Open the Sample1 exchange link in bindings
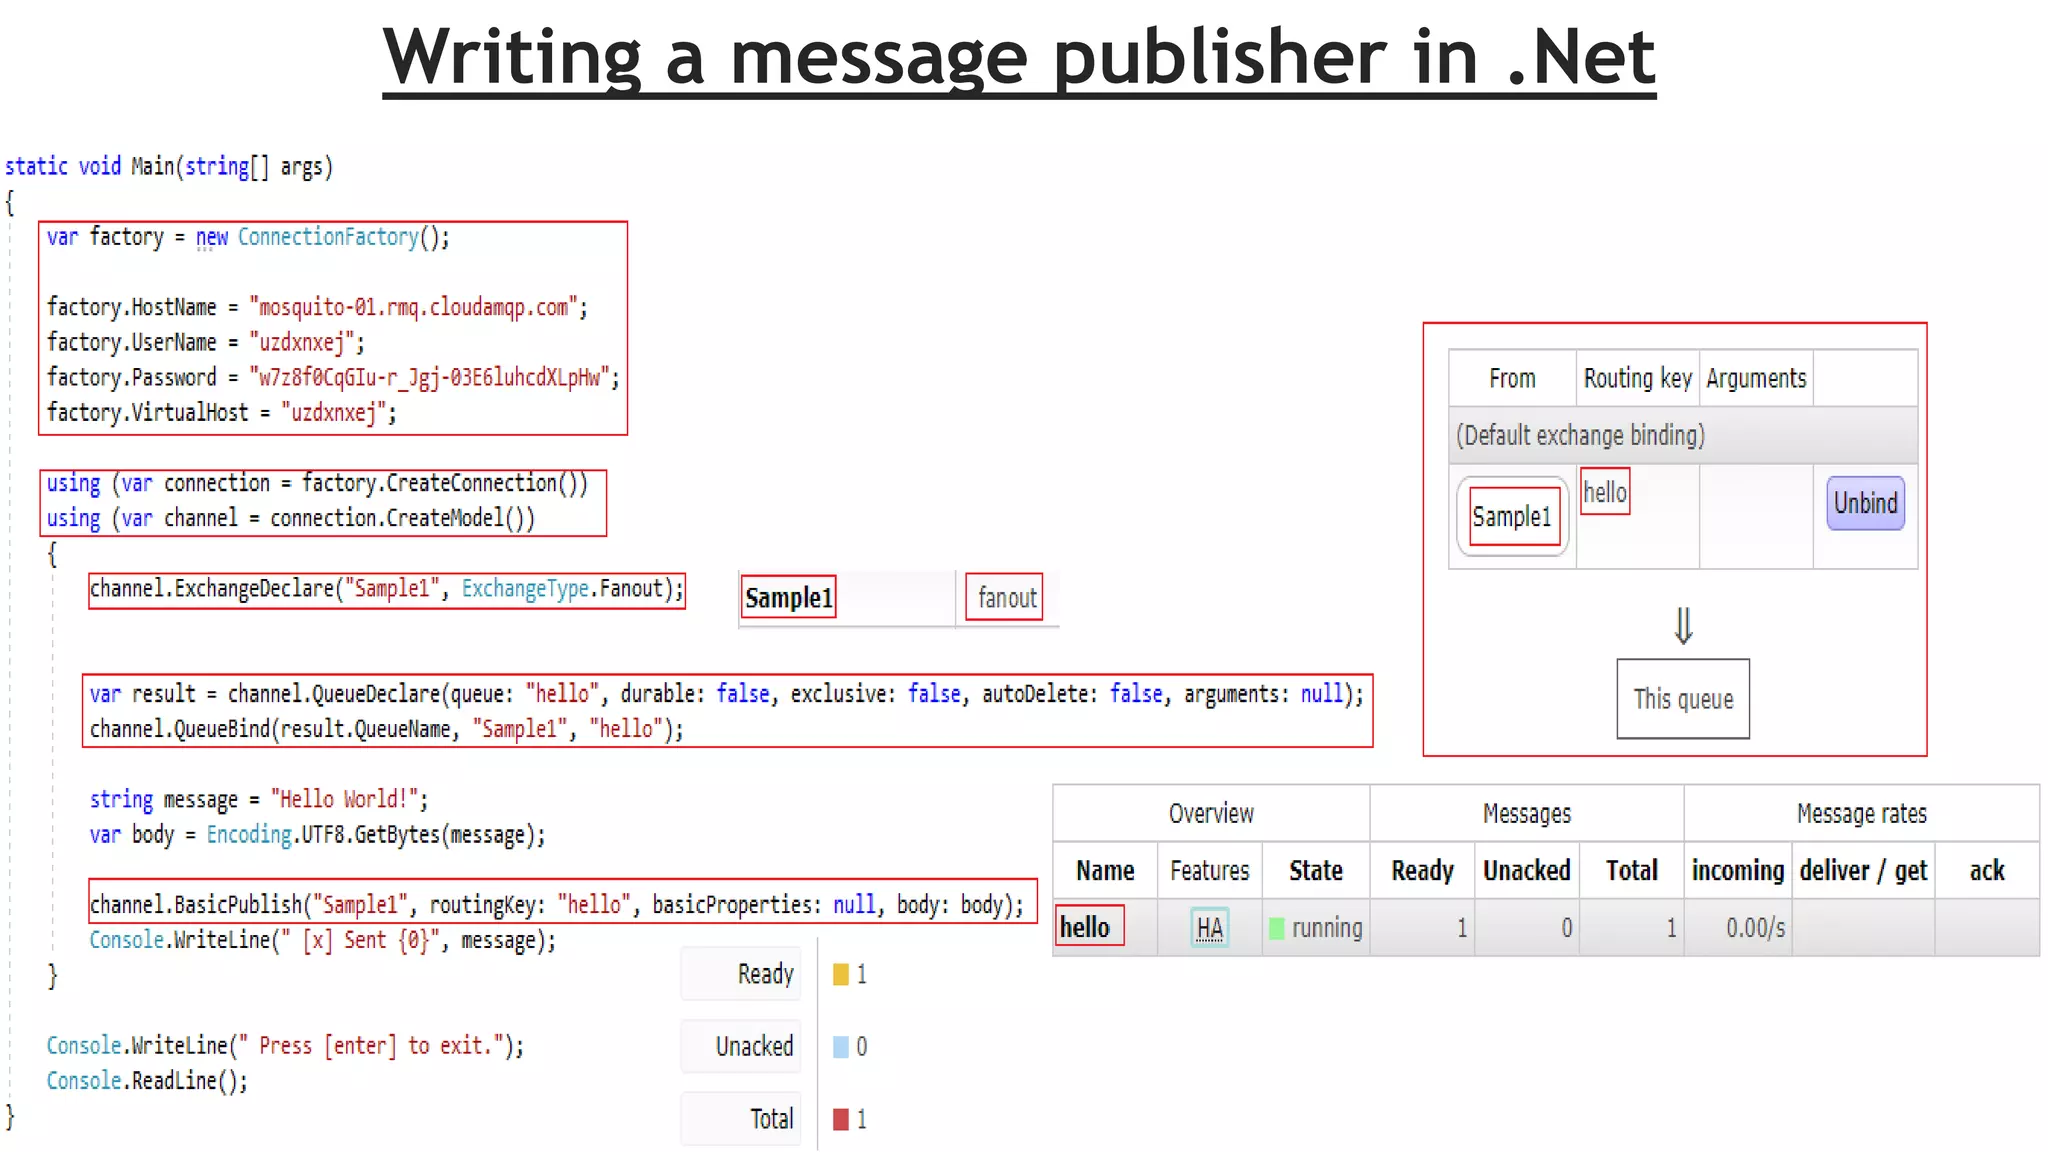The image size is (2048, 1152). (1512, 516)
